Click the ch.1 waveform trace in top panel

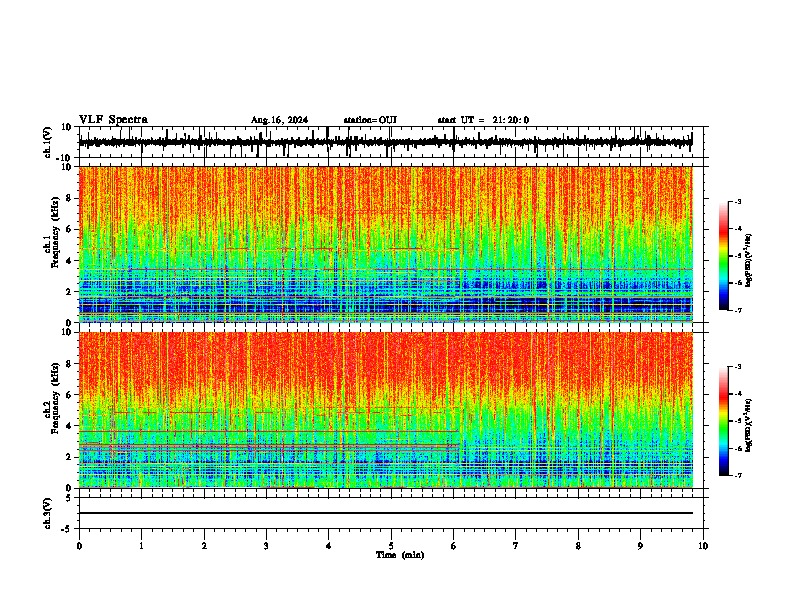tap(385, 142)
